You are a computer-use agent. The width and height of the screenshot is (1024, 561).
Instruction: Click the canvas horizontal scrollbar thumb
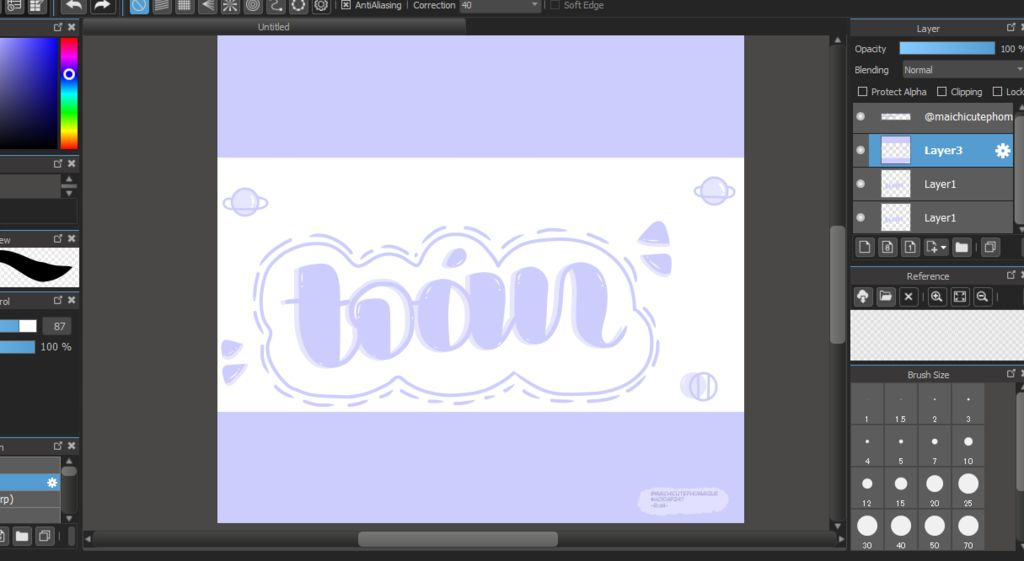(458, 539)
